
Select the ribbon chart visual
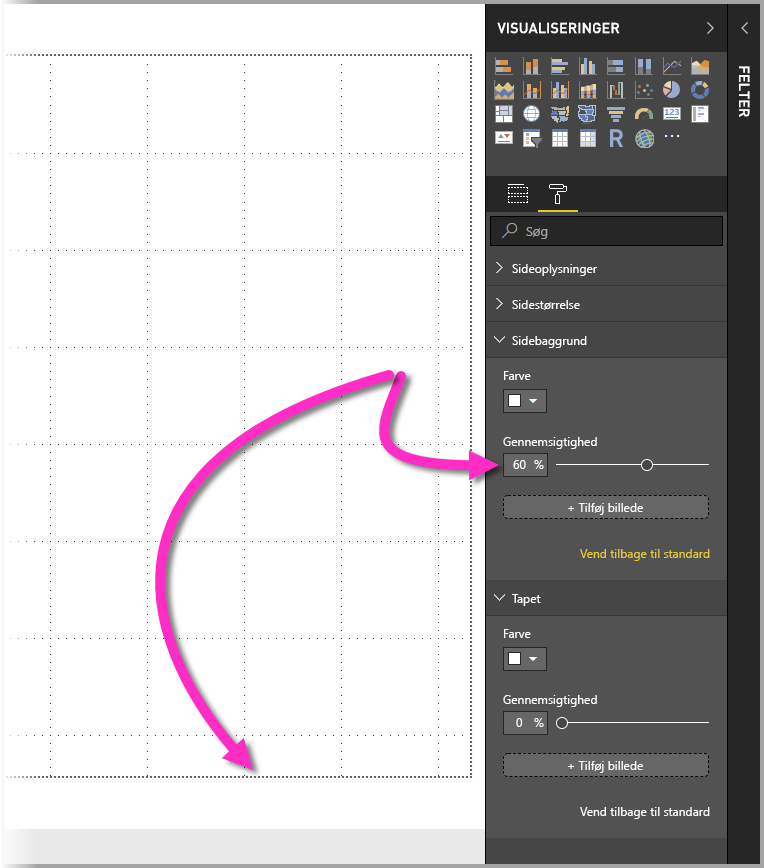pos(588,90)
